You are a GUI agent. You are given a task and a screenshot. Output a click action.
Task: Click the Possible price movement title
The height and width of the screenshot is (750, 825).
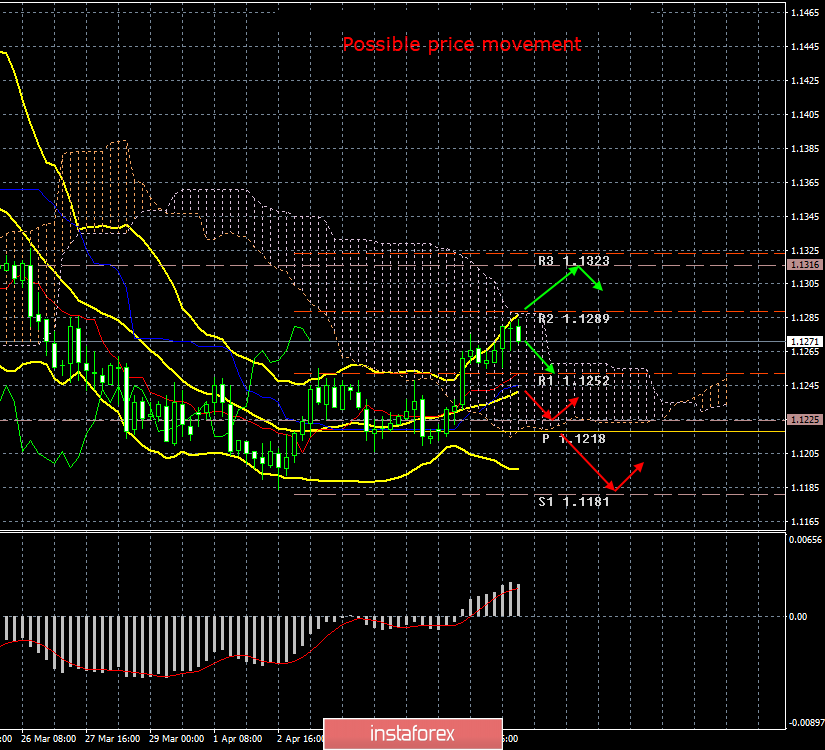point(462,44)
